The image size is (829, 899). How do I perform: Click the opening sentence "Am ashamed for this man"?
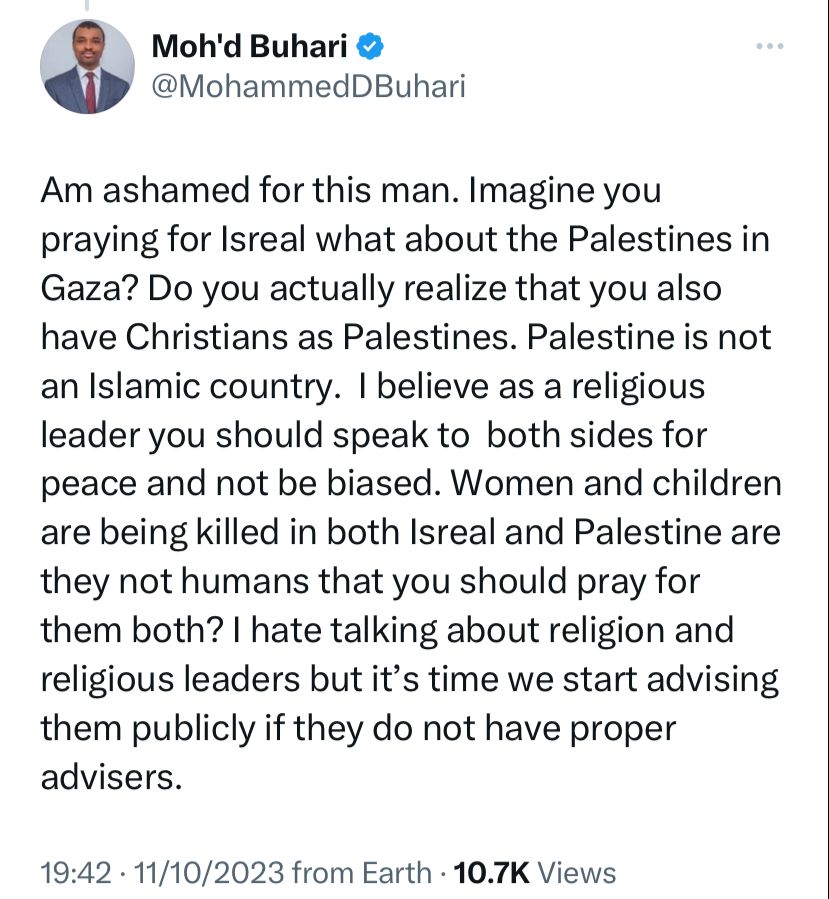click(x=247, y=190)
